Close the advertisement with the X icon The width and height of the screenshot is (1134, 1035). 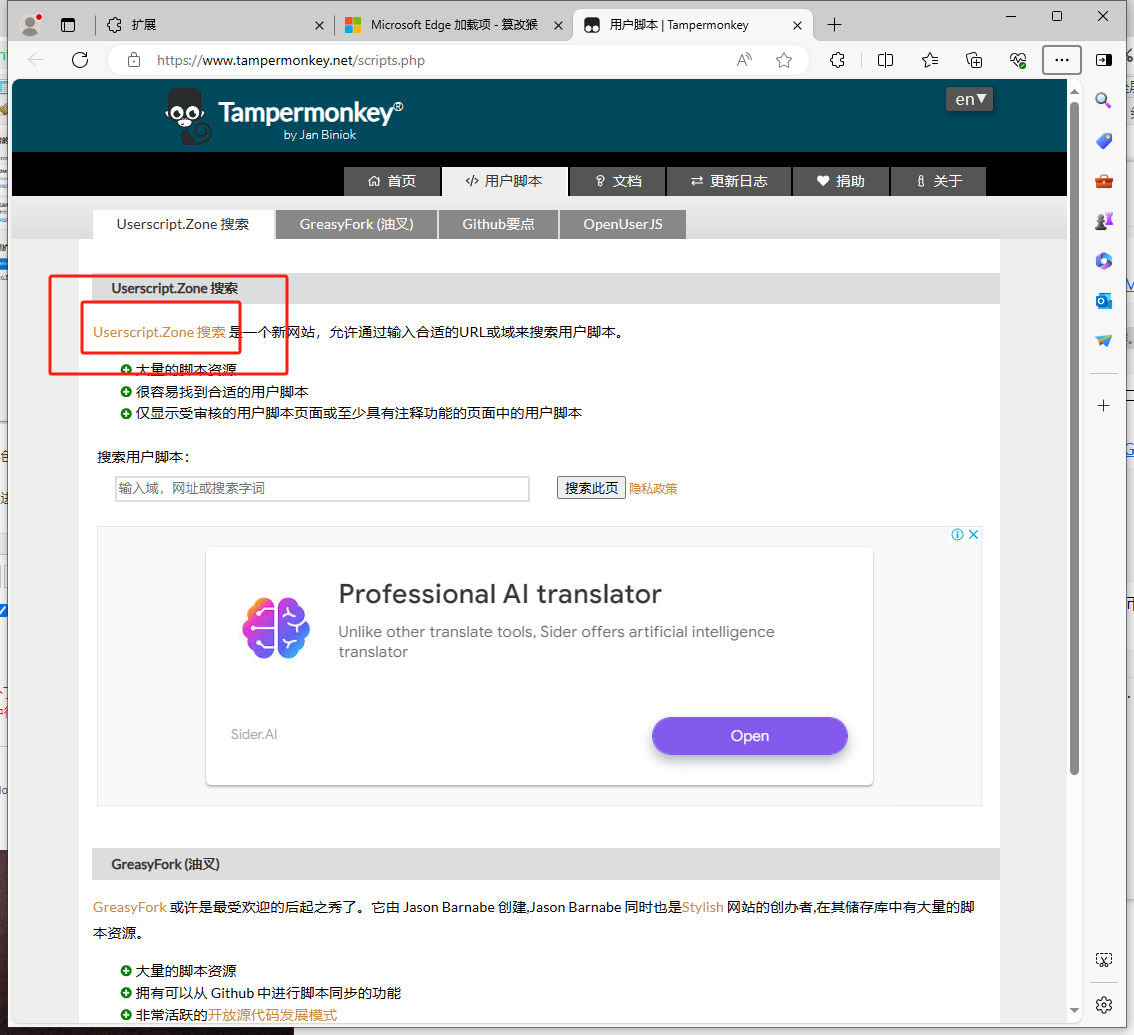point(973,535)
